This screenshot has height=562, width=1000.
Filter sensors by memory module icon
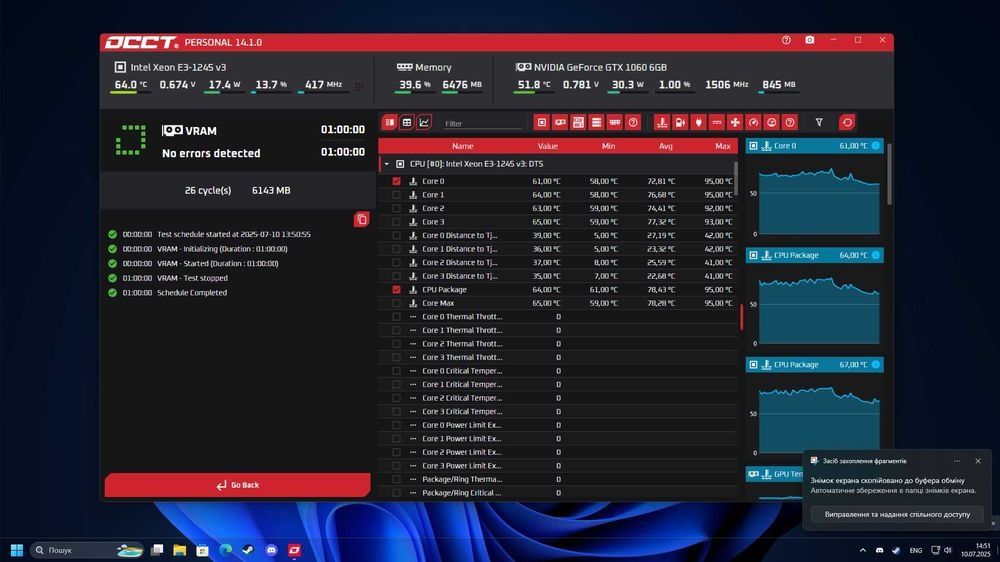[615, 122]
